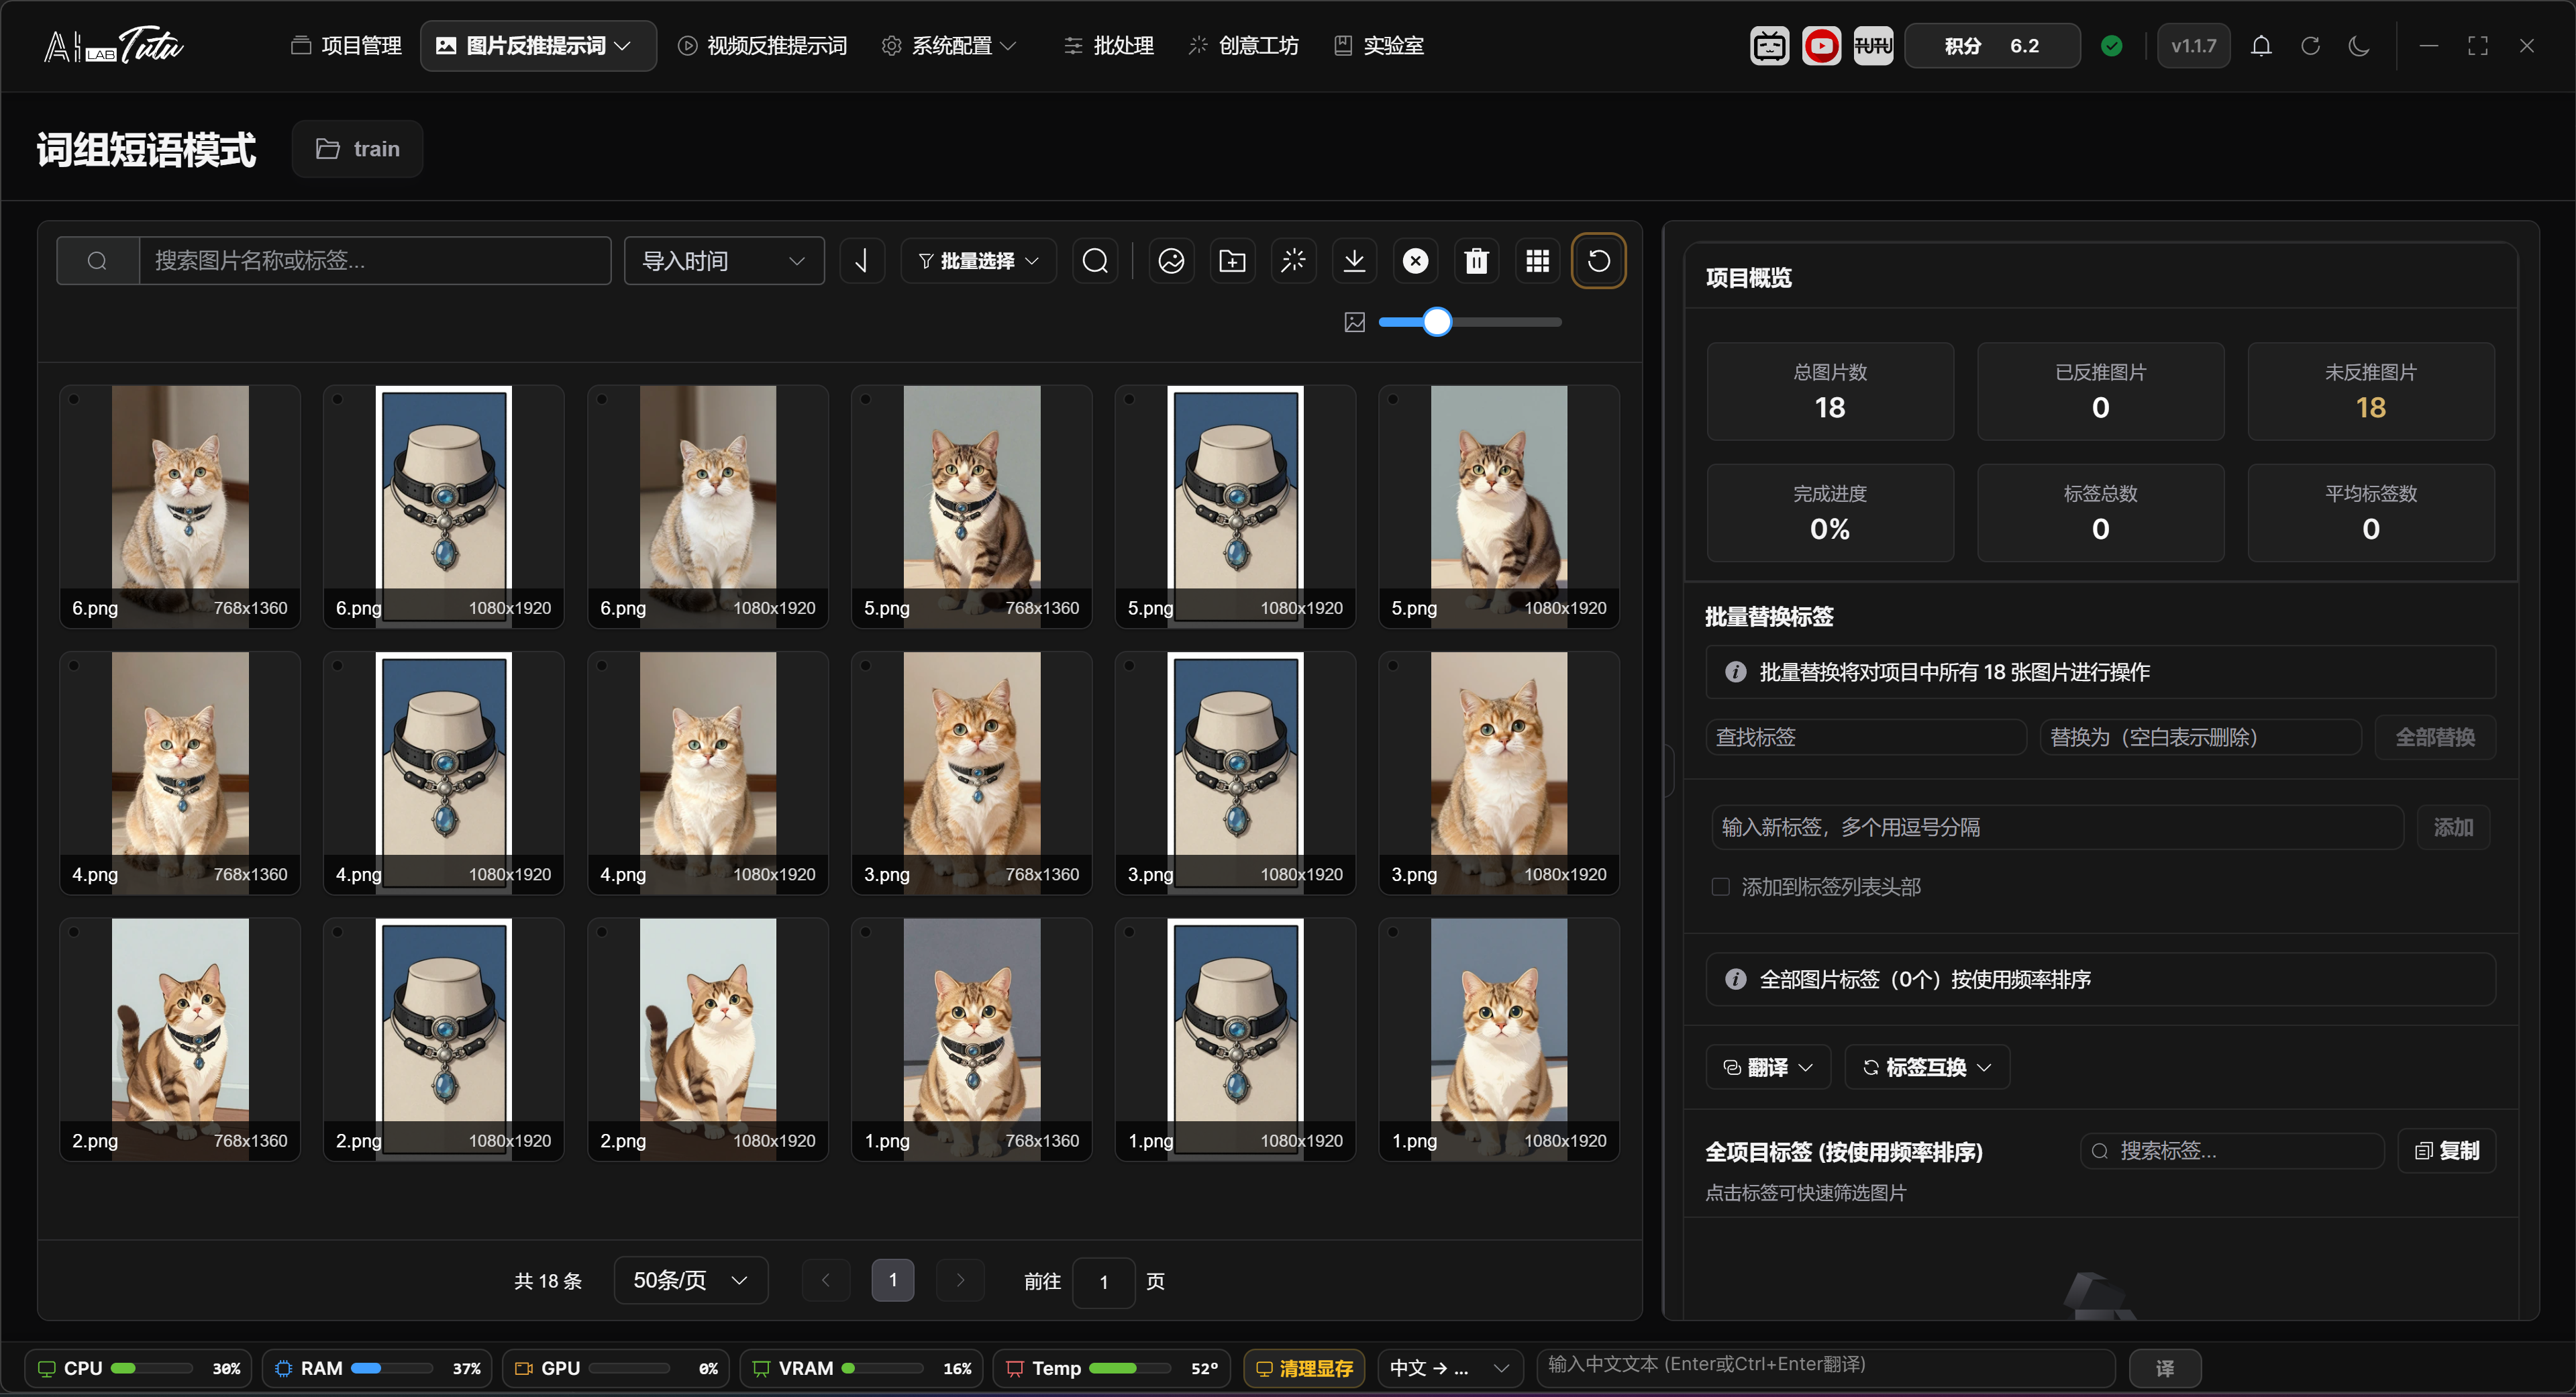The image size is (2576, 1397).
Task: Click the search icon in image search box
Action: point(97,261)
